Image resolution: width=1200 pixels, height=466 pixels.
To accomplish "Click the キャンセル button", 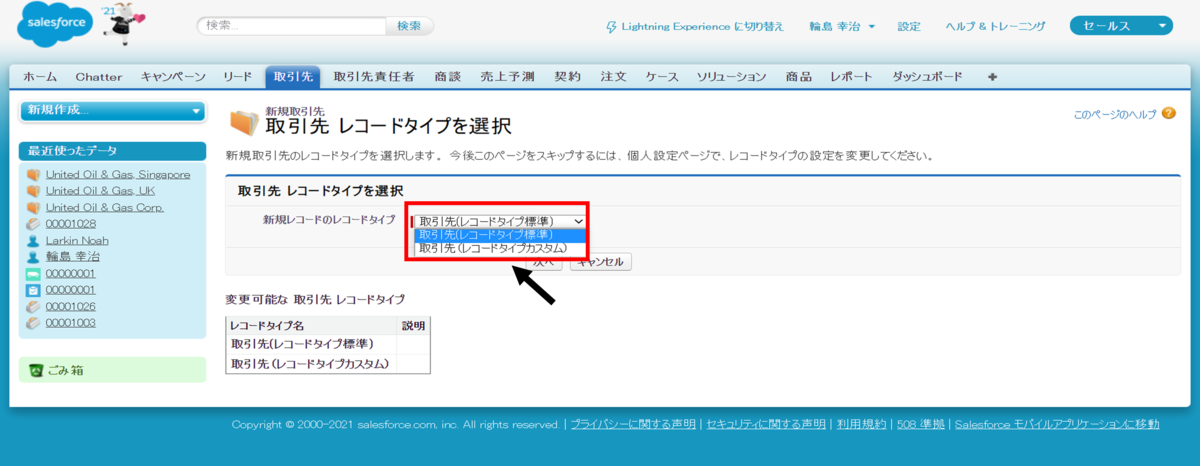I will click(x=600, y=262).
